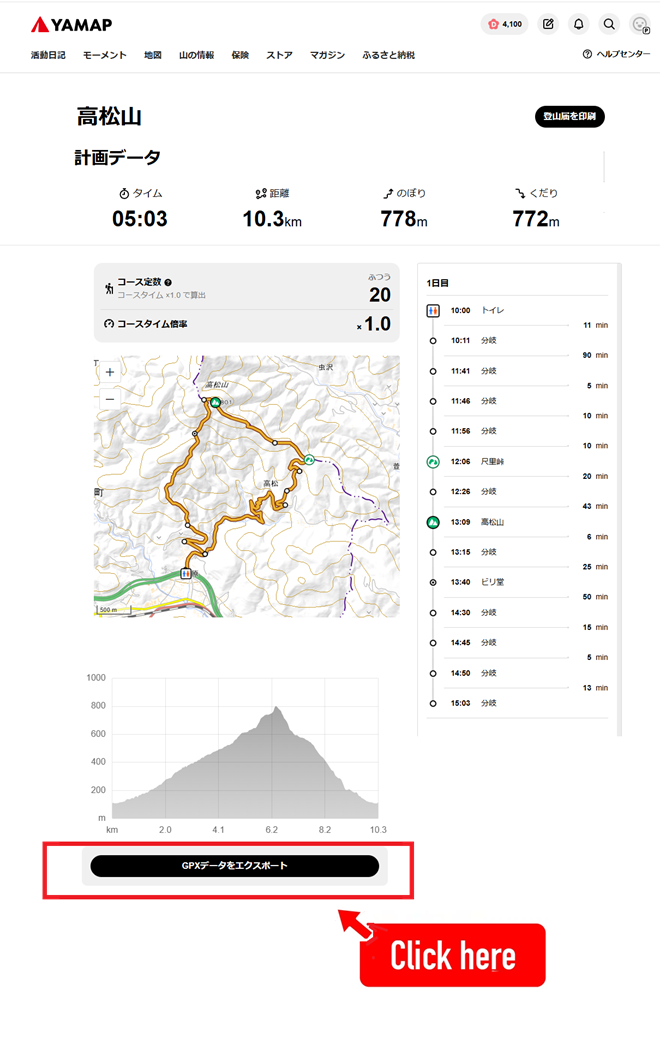Click the 高松山 summit marker on the map
The image size is (660, 1051).
coord(215,402)
